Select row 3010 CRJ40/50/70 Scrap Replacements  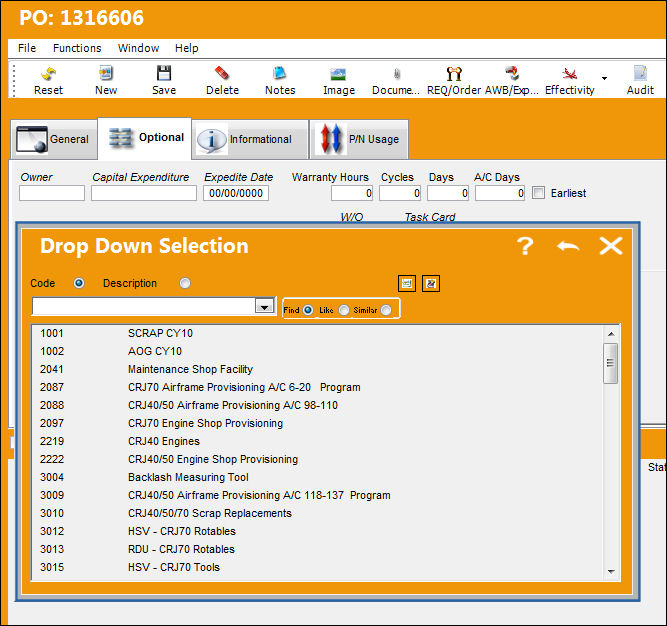coord(317,513)
